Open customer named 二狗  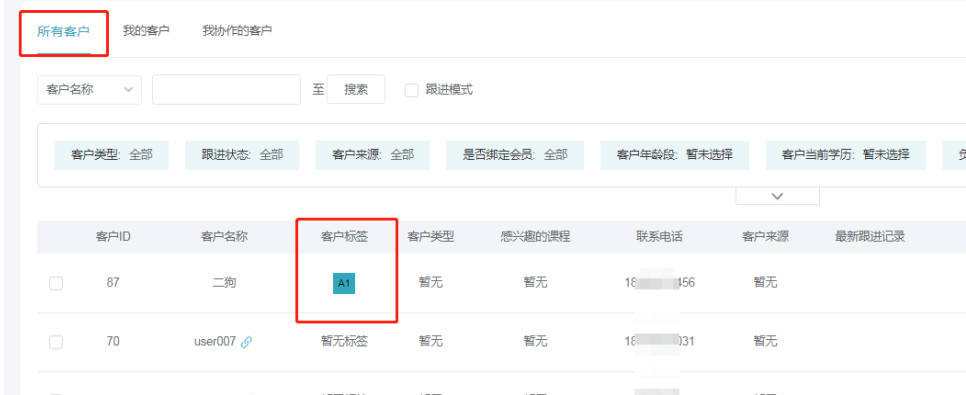click(224, 283)
